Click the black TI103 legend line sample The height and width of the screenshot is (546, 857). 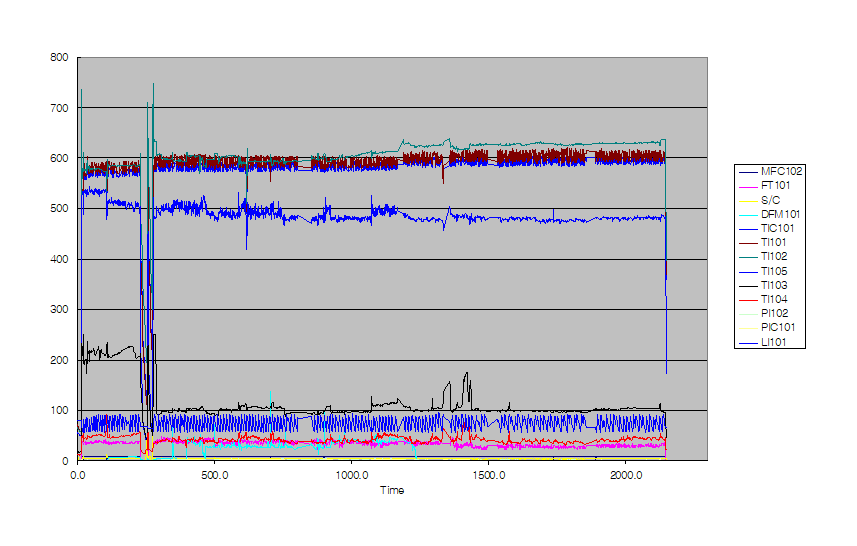tap(748, 286)
